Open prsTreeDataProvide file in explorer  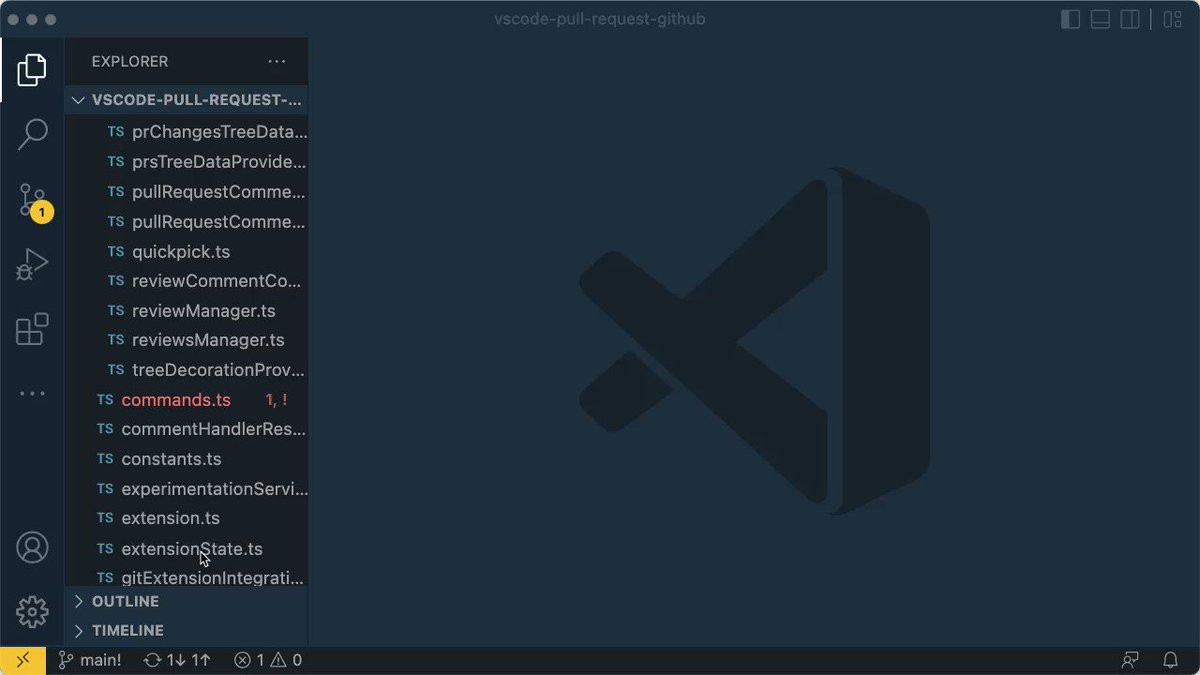tap(187, 162)
